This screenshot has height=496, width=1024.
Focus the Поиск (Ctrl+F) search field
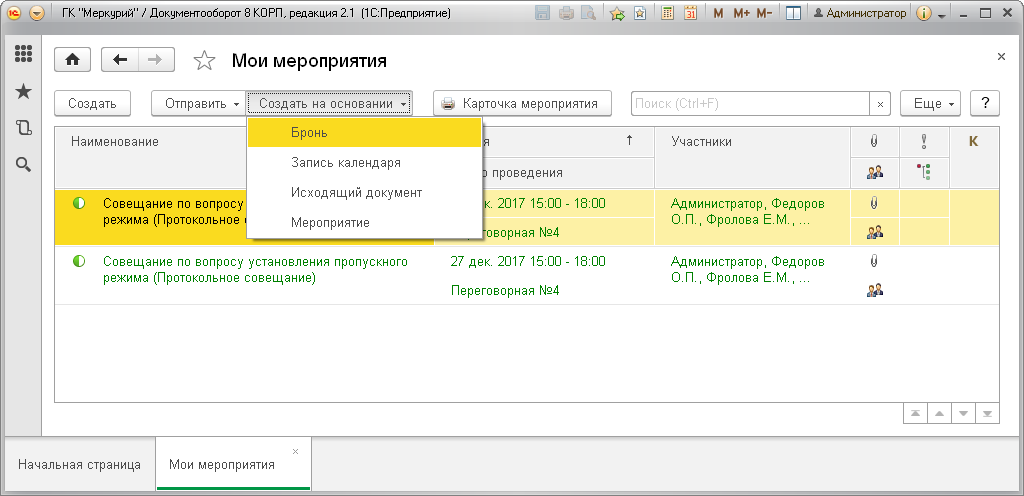(750, 103)
